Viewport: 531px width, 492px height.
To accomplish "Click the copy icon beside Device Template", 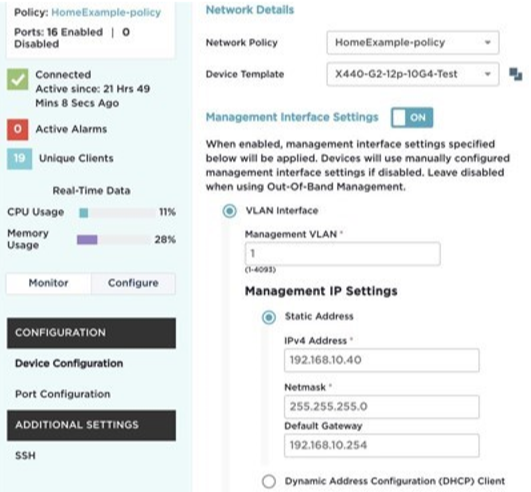I will [x=515, y=74].
